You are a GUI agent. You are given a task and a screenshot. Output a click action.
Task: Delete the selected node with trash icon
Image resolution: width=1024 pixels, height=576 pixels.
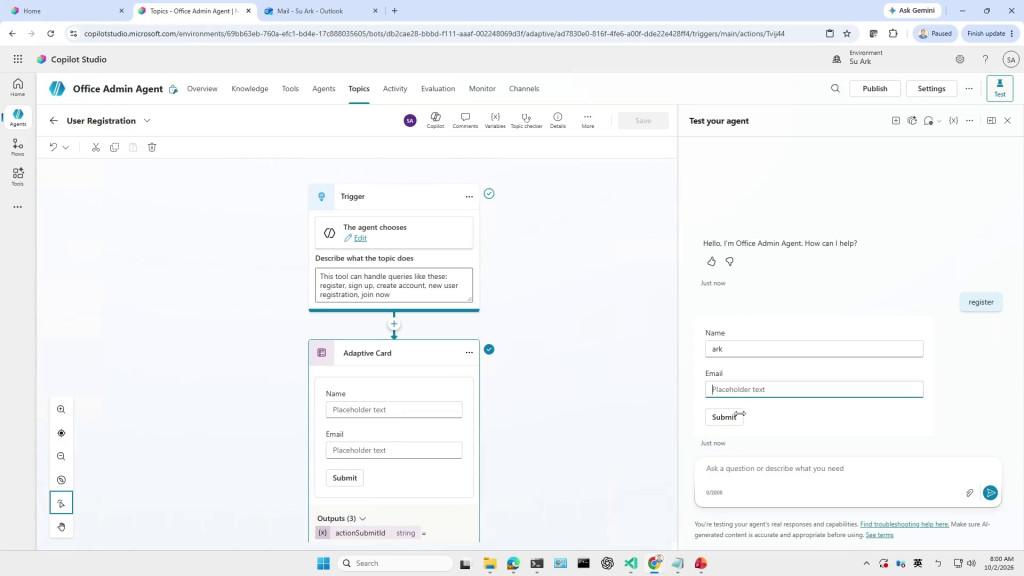(x=152, y=148)
